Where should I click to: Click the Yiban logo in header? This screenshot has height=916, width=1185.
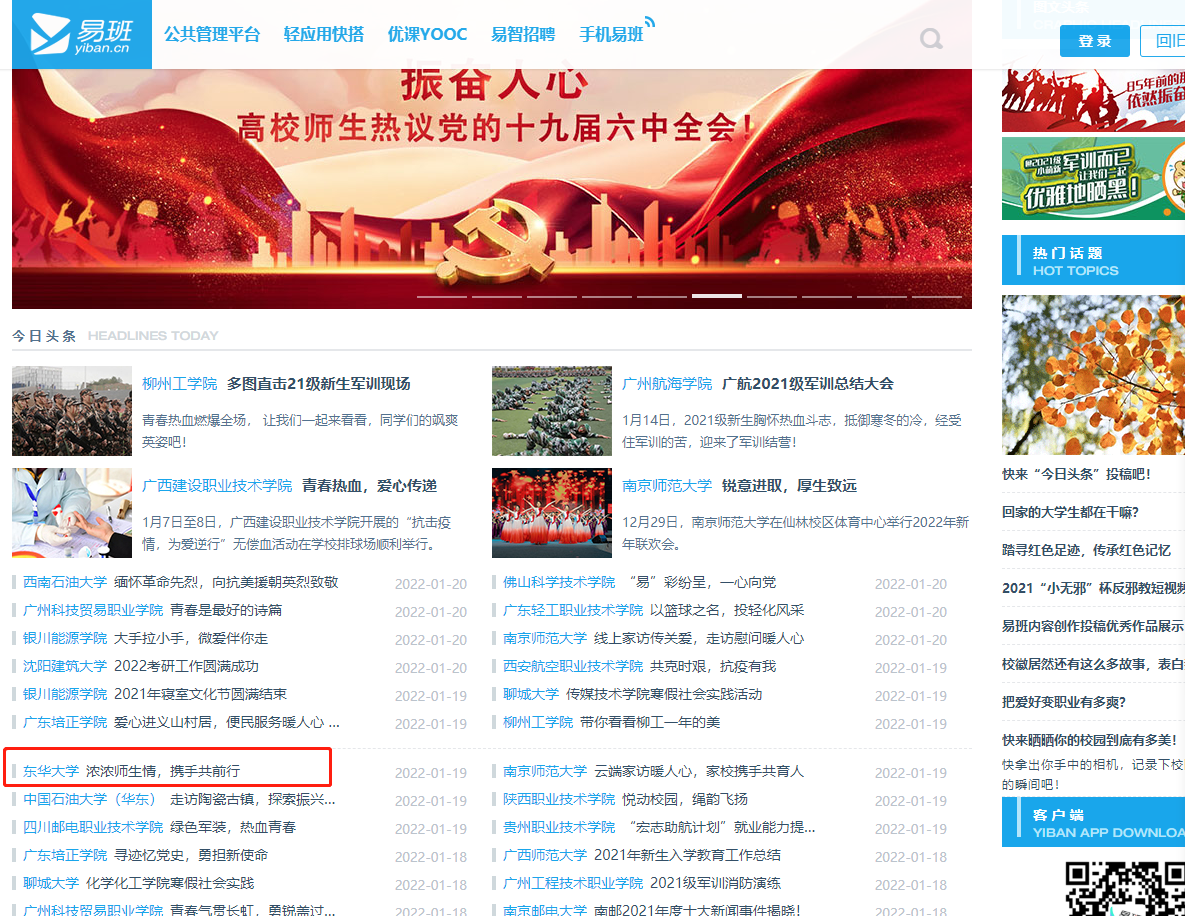point(82,35)
